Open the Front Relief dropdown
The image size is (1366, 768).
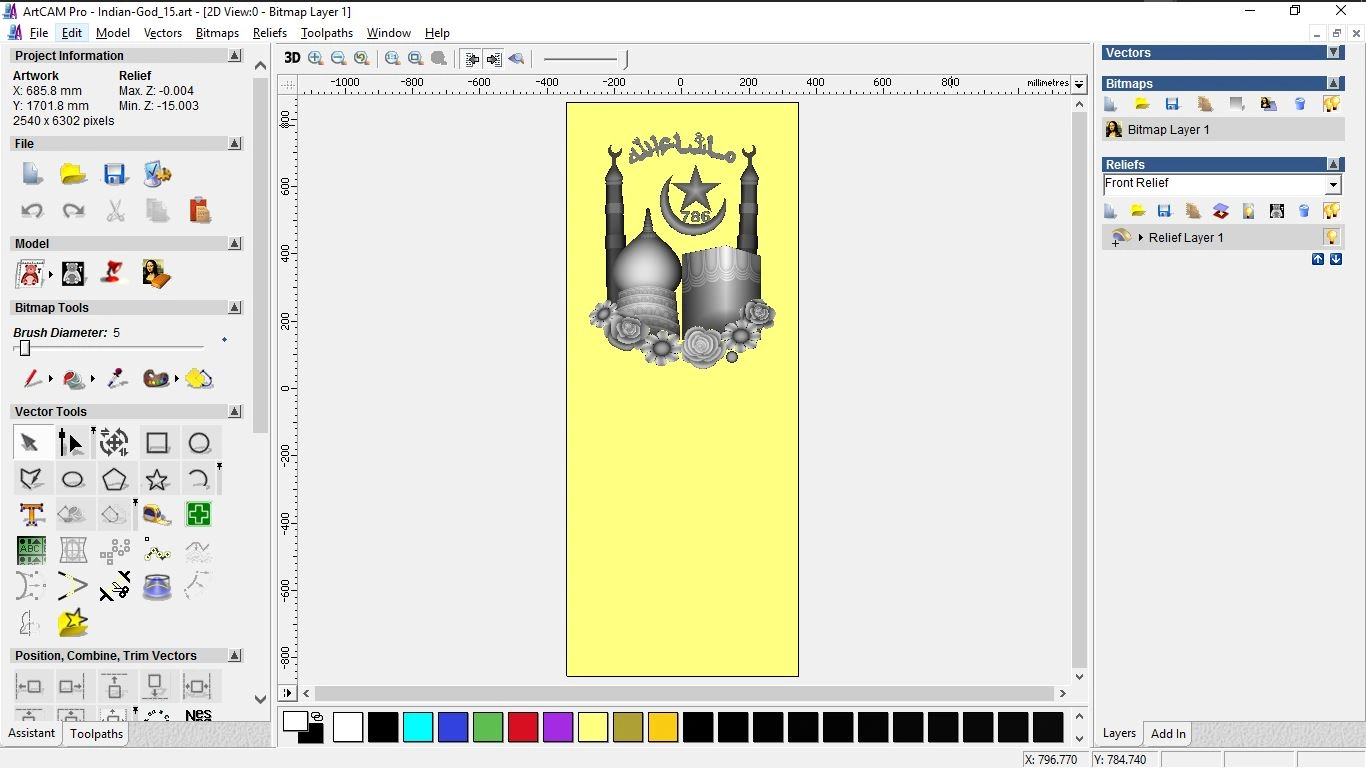point(1332,185)
